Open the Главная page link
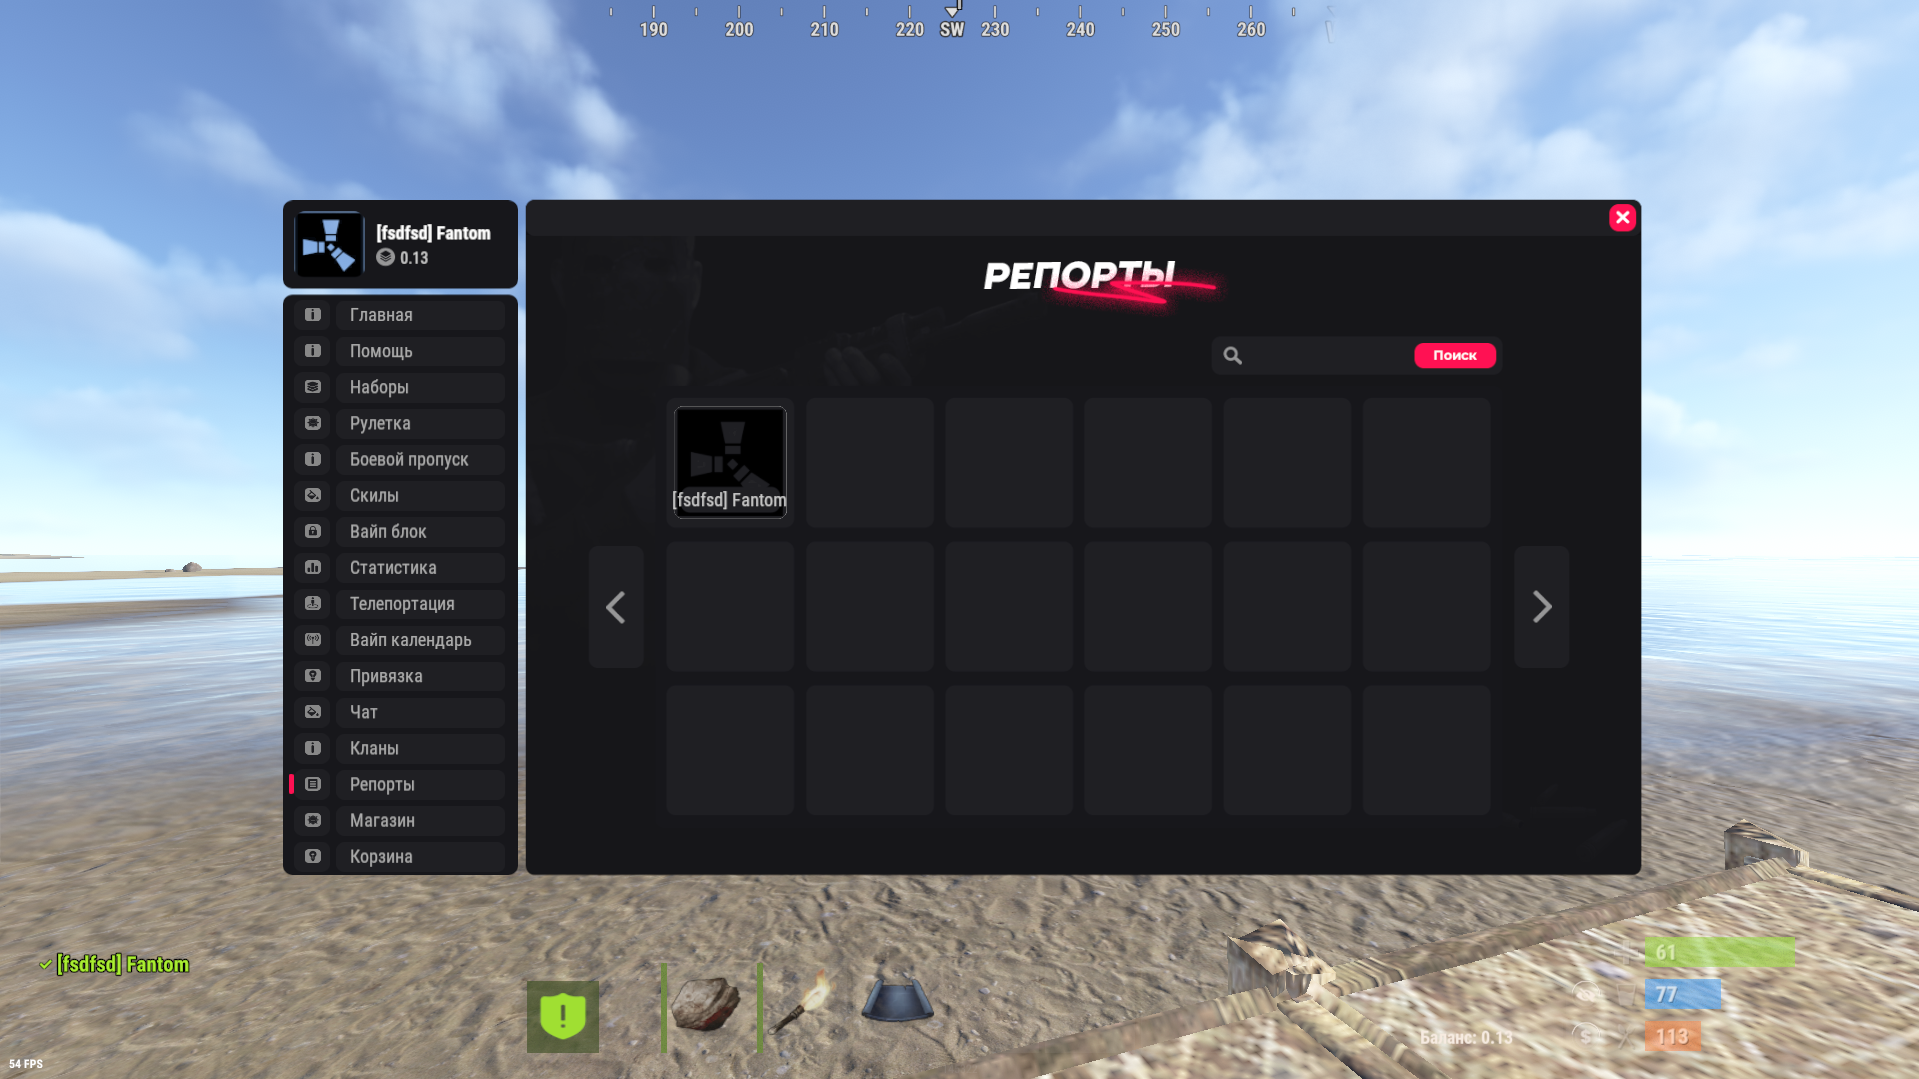The height and width of the screenshot is (1079, 1919). [312, 314]
